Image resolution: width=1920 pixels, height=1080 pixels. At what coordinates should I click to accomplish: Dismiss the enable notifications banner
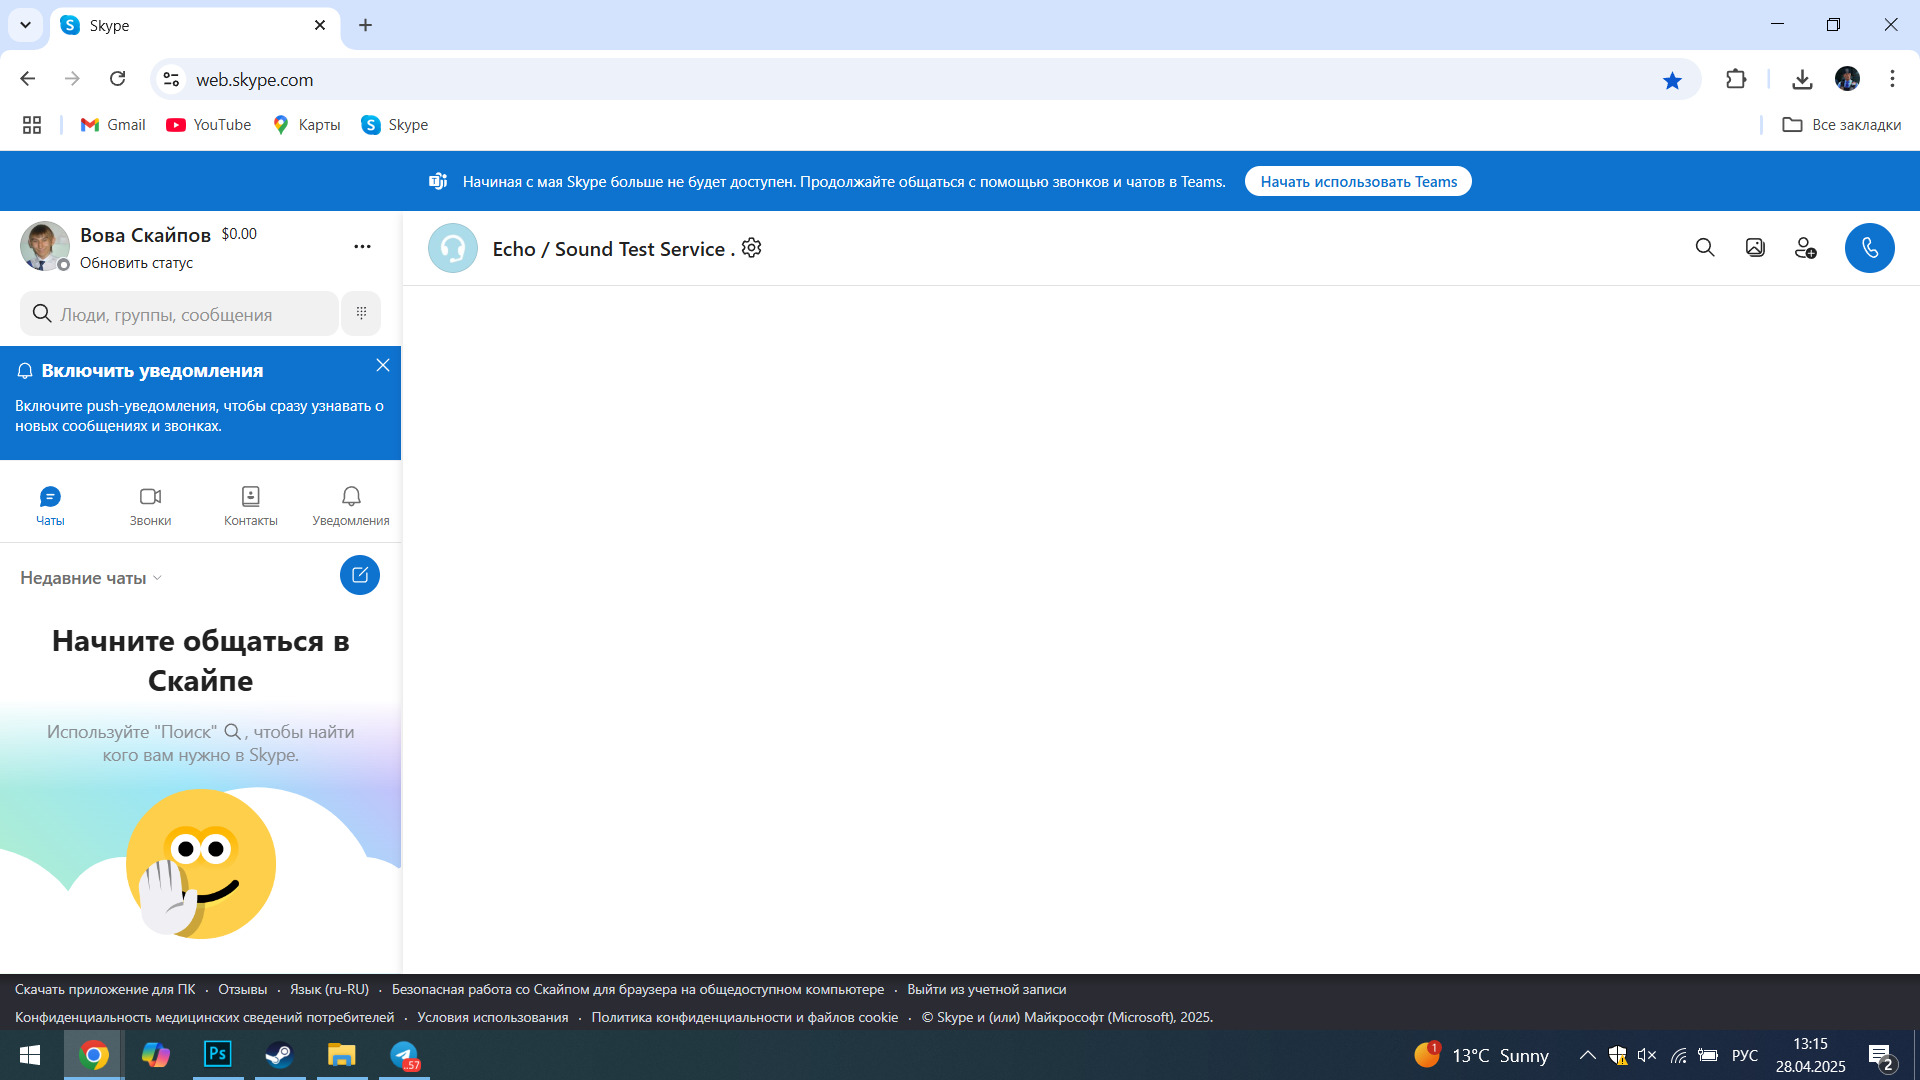tap(383, 365)
